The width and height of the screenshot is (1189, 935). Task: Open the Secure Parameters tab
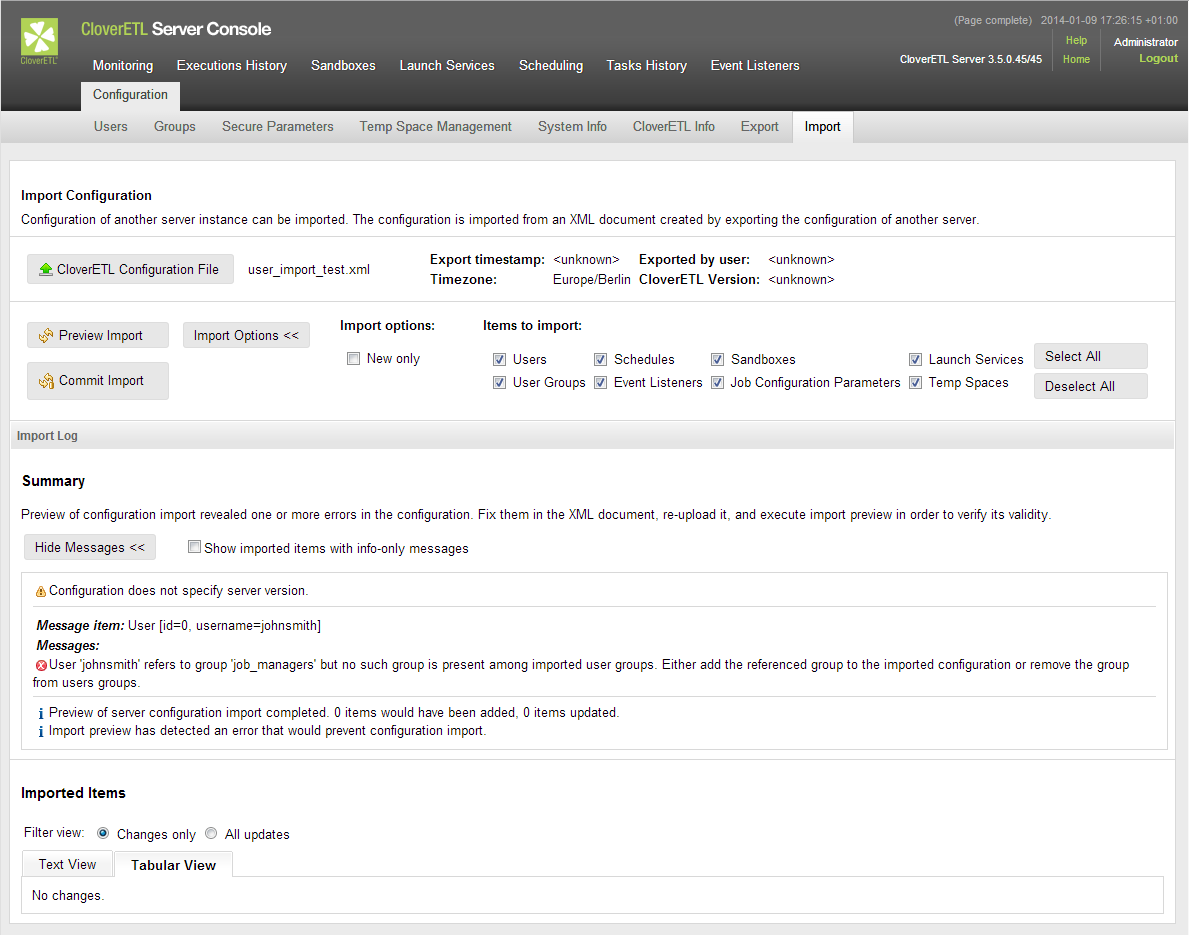(278, 127)
